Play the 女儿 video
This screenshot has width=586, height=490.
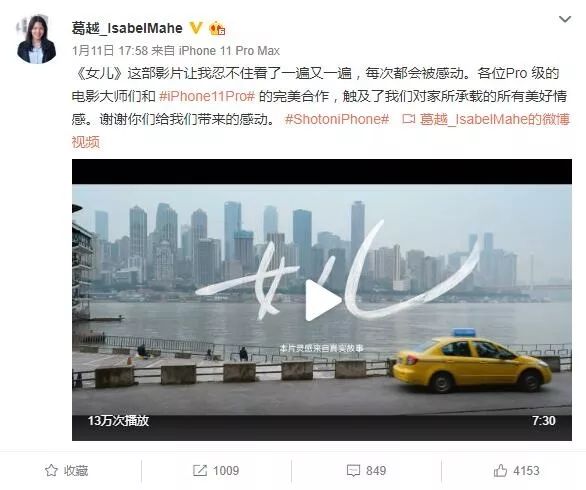click(x=323, y=301)
